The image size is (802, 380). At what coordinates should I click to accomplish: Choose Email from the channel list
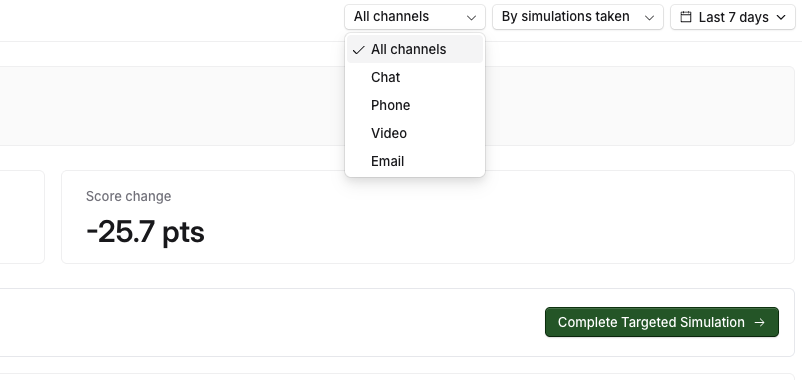pos(415,162)
